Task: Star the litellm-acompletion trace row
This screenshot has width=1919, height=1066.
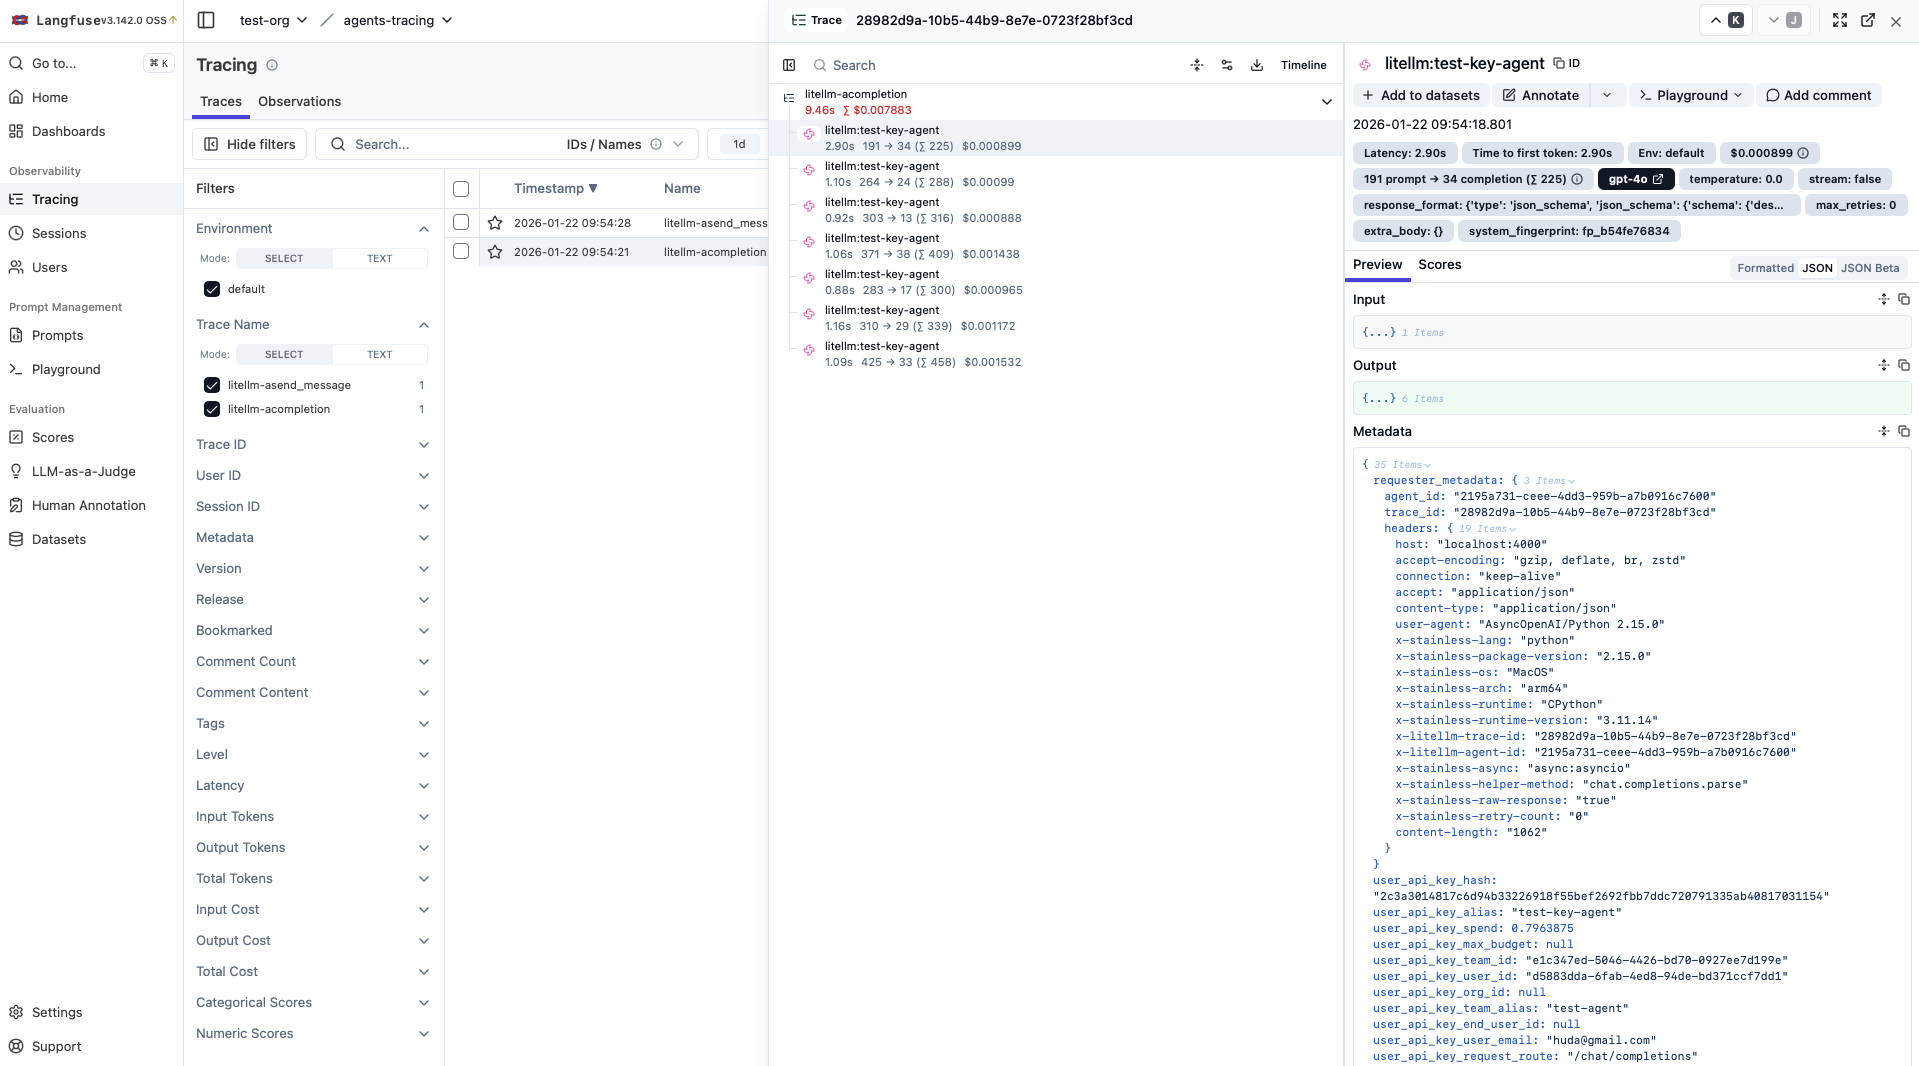Action: [x=495, y=252]
